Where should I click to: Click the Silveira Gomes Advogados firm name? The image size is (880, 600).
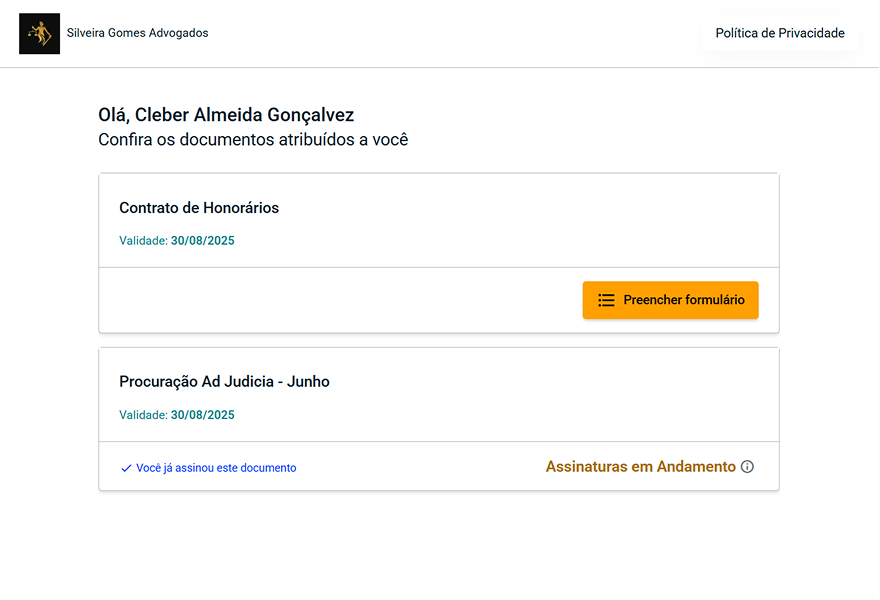137,33
